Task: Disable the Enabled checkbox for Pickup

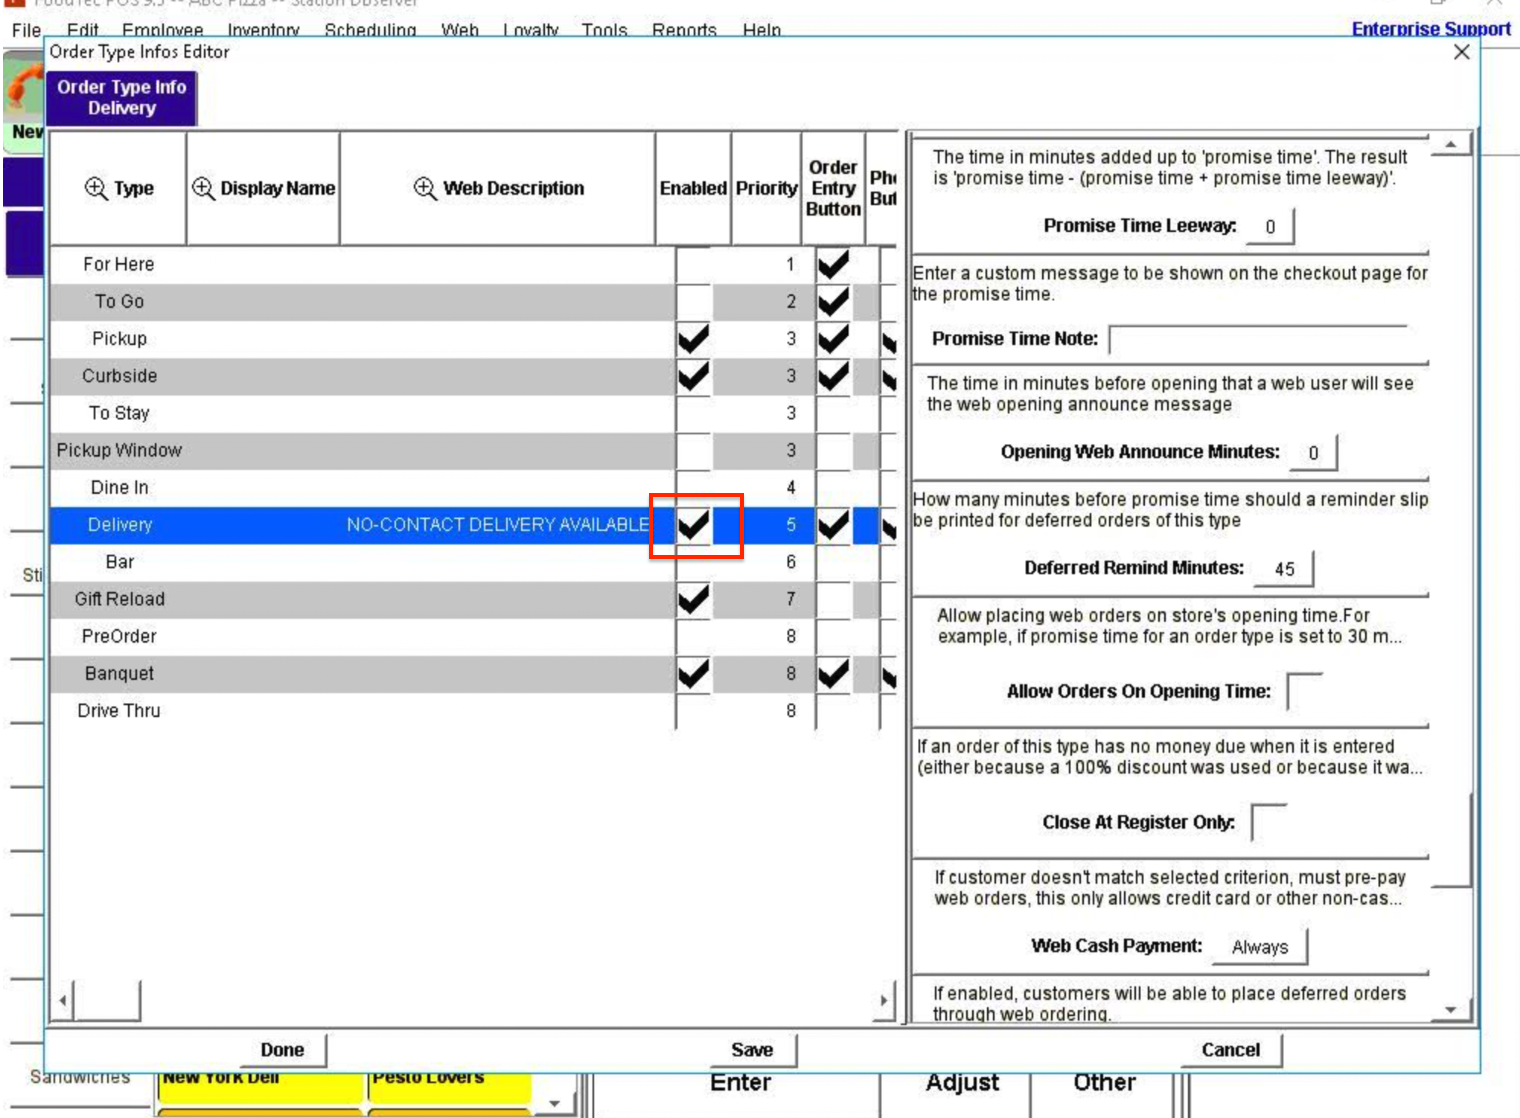Action: pos(695,338)
